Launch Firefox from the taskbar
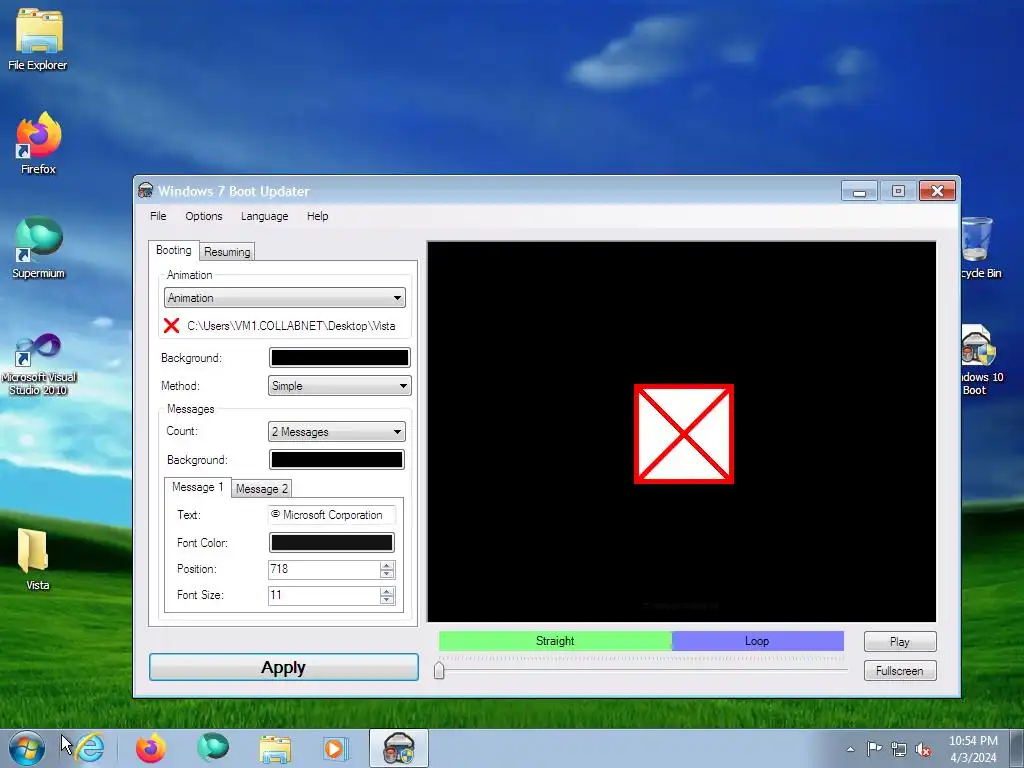This screenshot has width=1024, height=768. pos(151,748)
